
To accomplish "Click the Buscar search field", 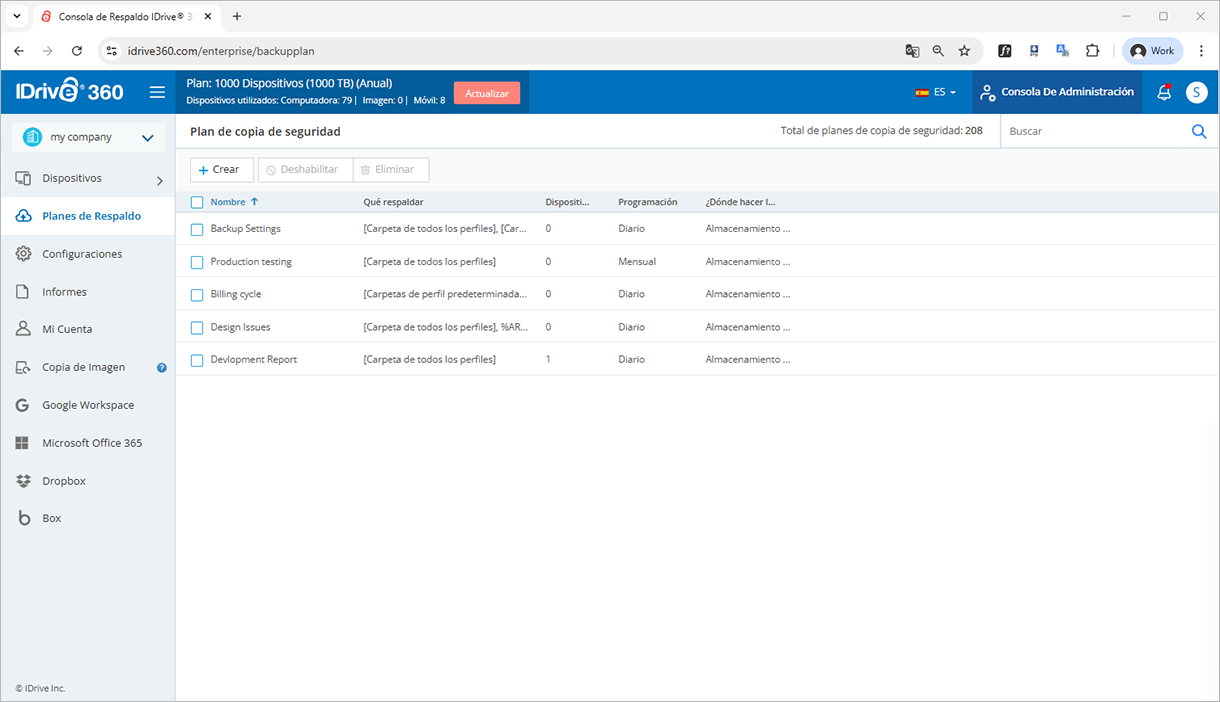I will click(x=1090, y=131).
